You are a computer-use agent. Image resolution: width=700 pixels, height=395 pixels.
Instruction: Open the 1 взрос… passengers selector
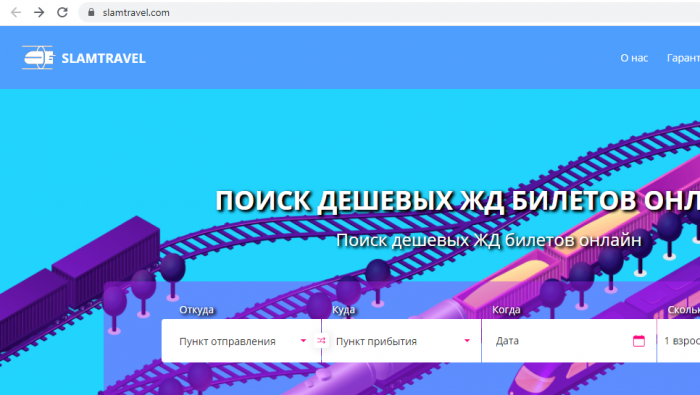coord(679,341)
